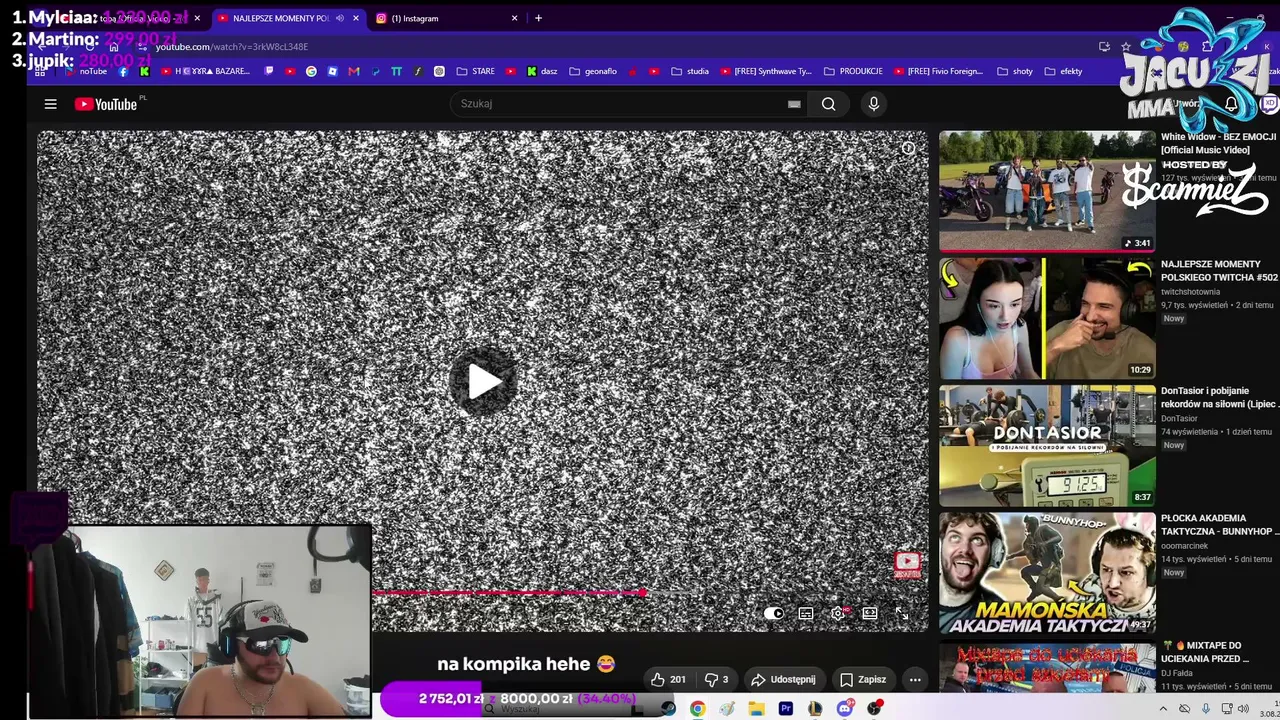Open a new browser tab

pos(538,18)
